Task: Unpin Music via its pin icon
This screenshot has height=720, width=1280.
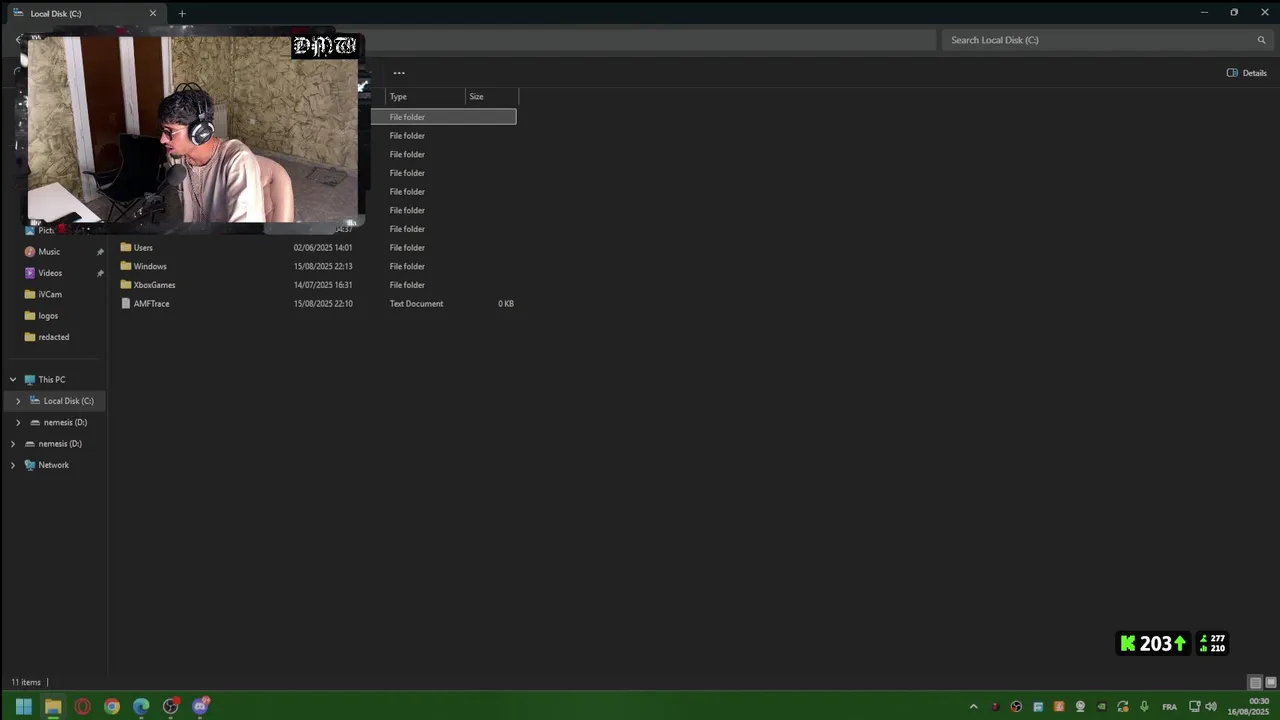Action: 100,252
